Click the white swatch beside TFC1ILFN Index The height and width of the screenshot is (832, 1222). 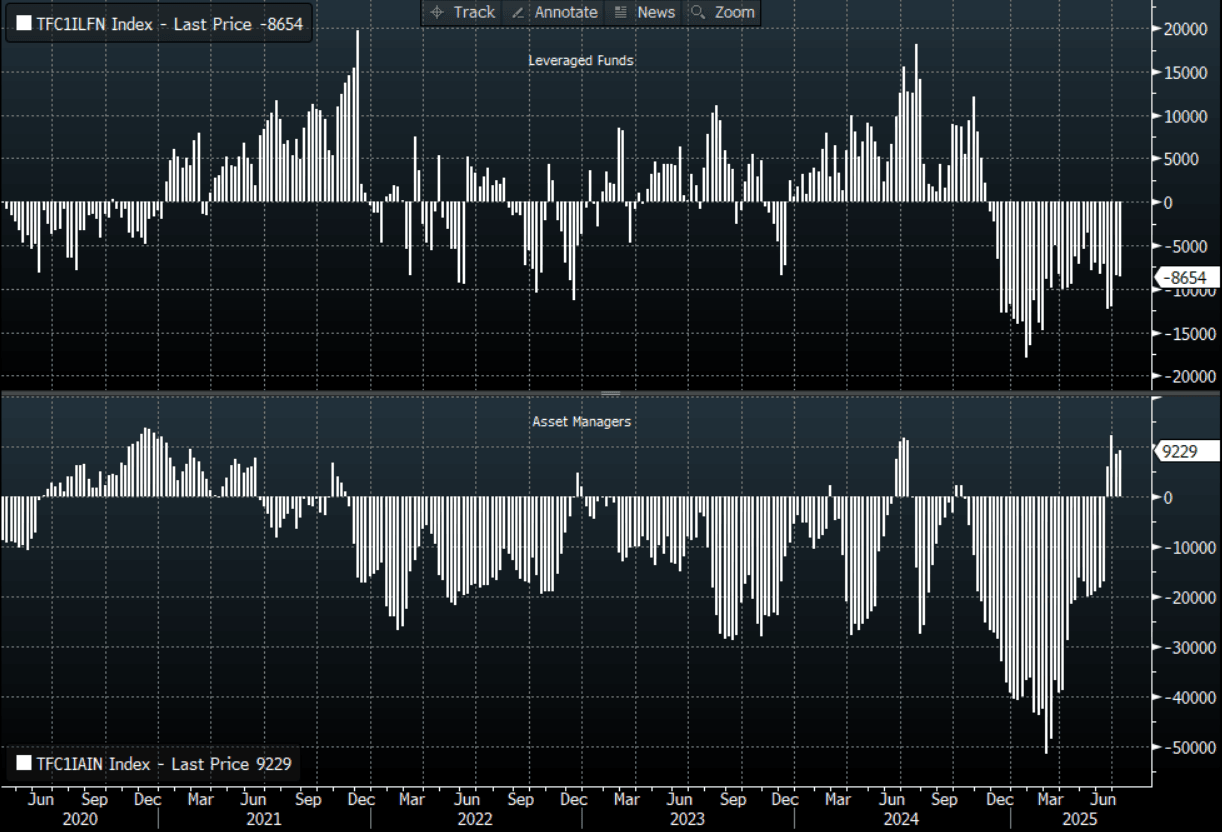pos(24,24)
